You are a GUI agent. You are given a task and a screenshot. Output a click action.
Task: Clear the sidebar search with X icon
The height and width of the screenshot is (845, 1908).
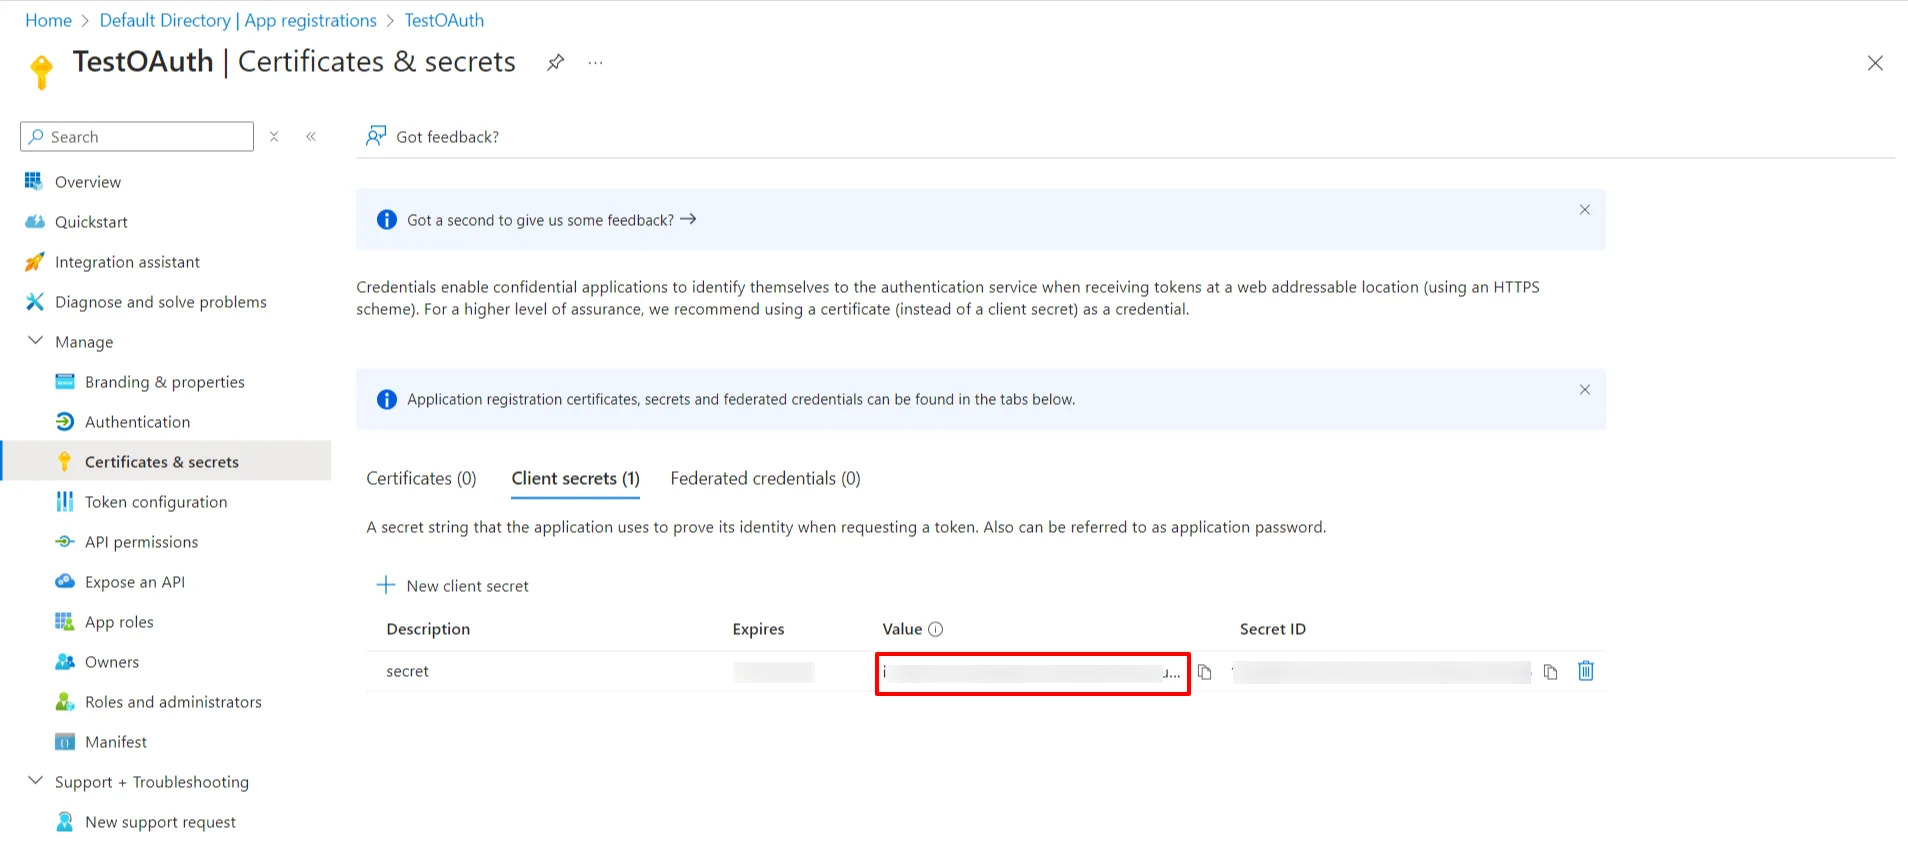pos(274,137)
